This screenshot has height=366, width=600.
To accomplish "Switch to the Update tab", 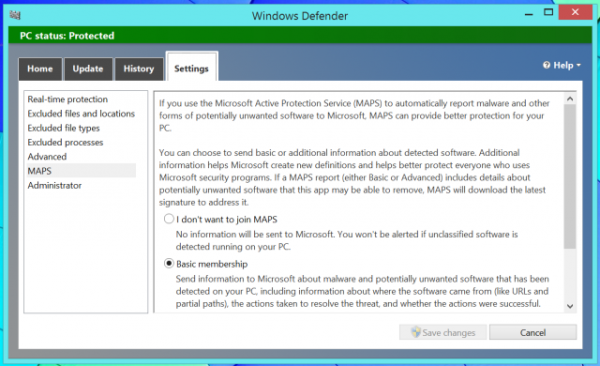I will coord(88,69).
